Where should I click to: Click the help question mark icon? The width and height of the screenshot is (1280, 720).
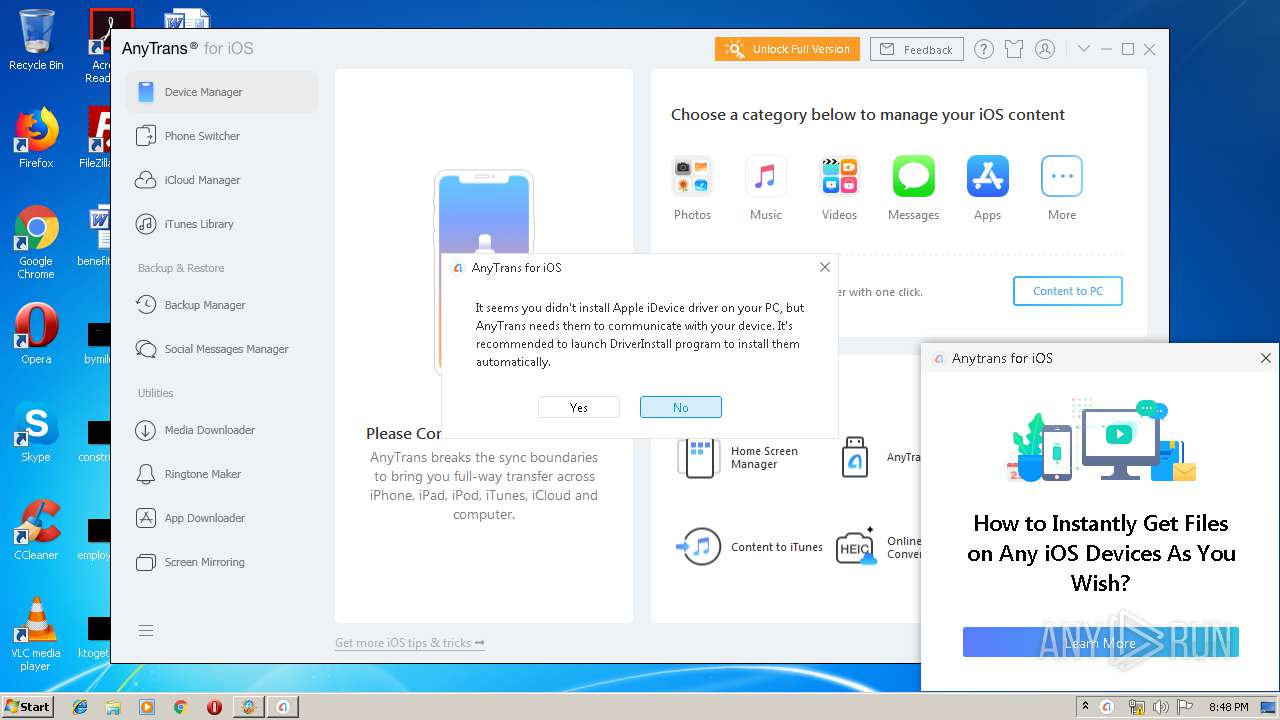(984, 49)
